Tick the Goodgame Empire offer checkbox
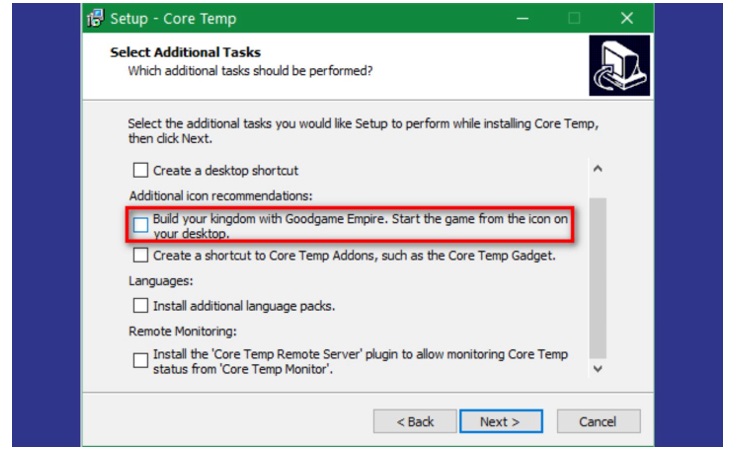 [x=141, y=224]
